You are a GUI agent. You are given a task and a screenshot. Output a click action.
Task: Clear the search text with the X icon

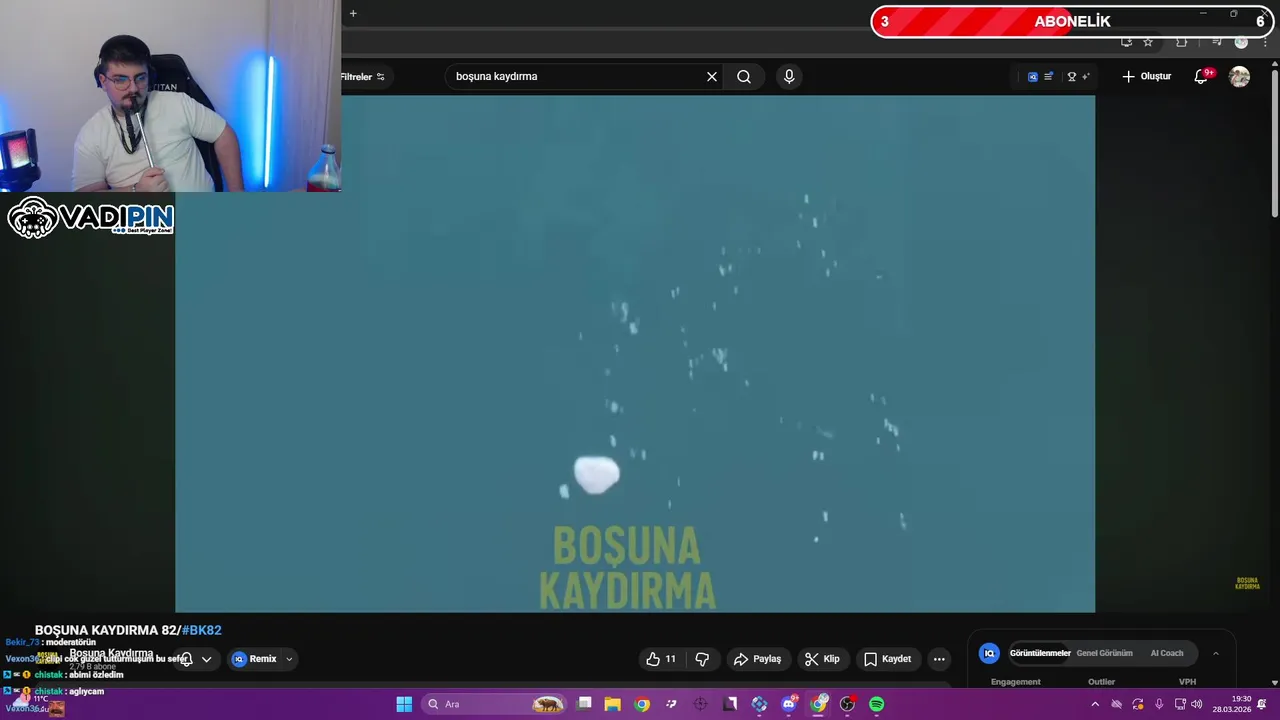point(712,77)
